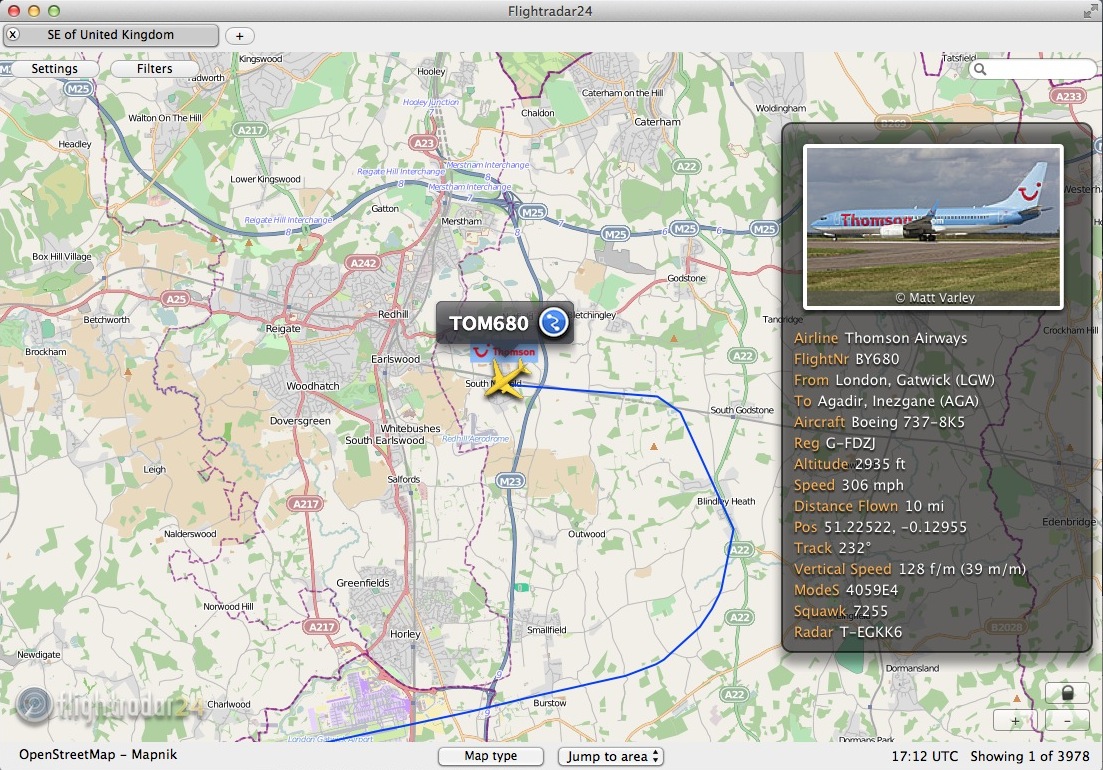Click the A23 road shield near Hooley
The image size is (1103, 770).
(423, 143)
